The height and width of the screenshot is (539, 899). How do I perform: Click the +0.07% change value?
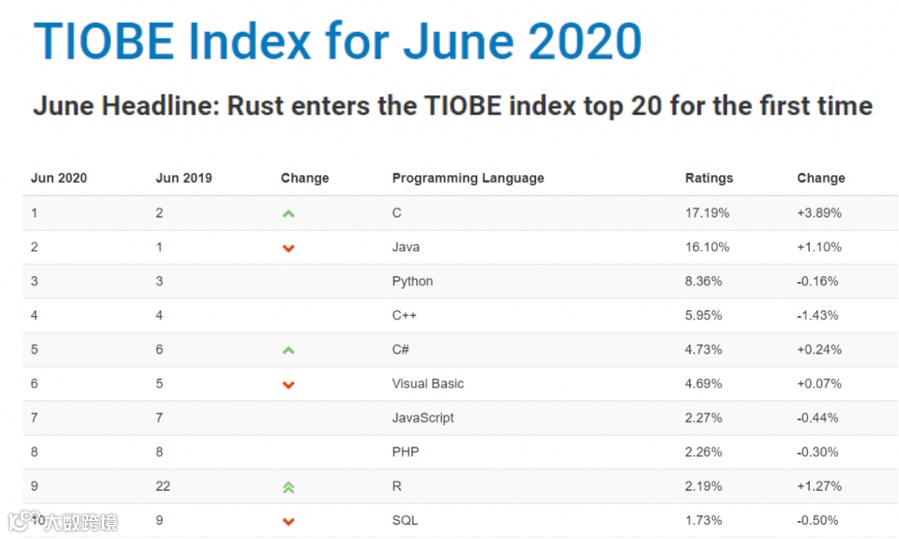point(819,384)
